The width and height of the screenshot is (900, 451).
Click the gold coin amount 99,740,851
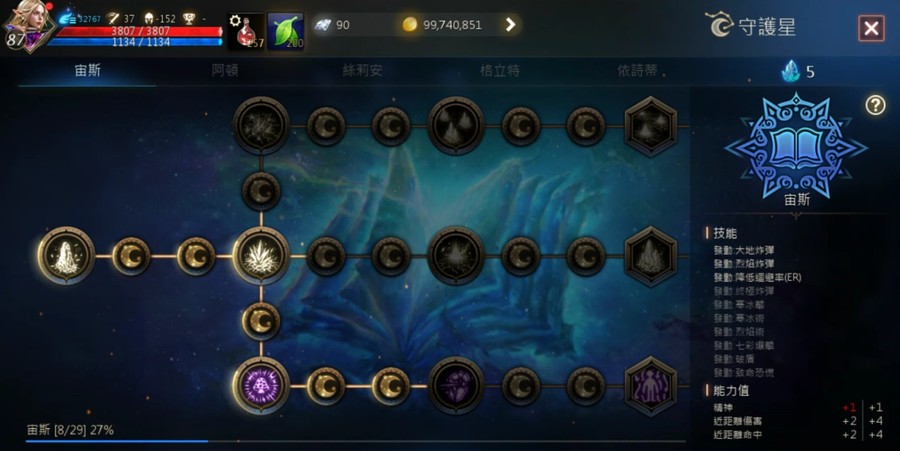452,25
